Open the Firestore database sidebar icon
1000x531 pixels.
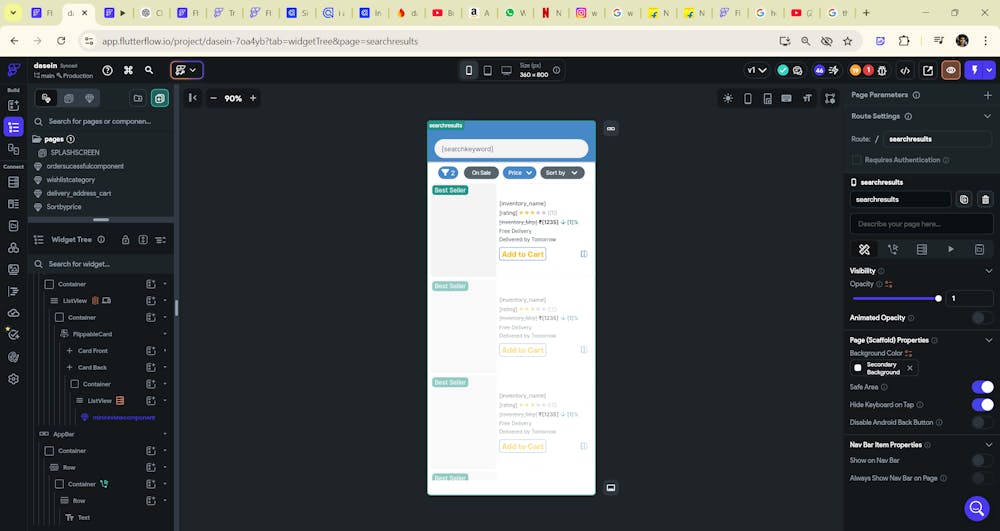13,182
